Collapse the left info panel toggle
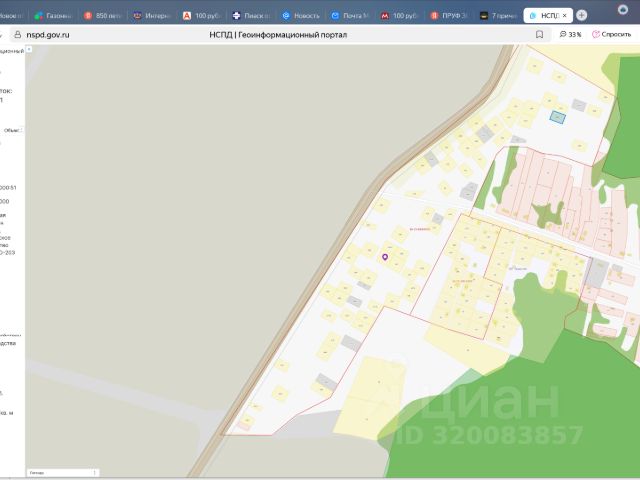Screen dimensions: 640x480 pos(29,49)
